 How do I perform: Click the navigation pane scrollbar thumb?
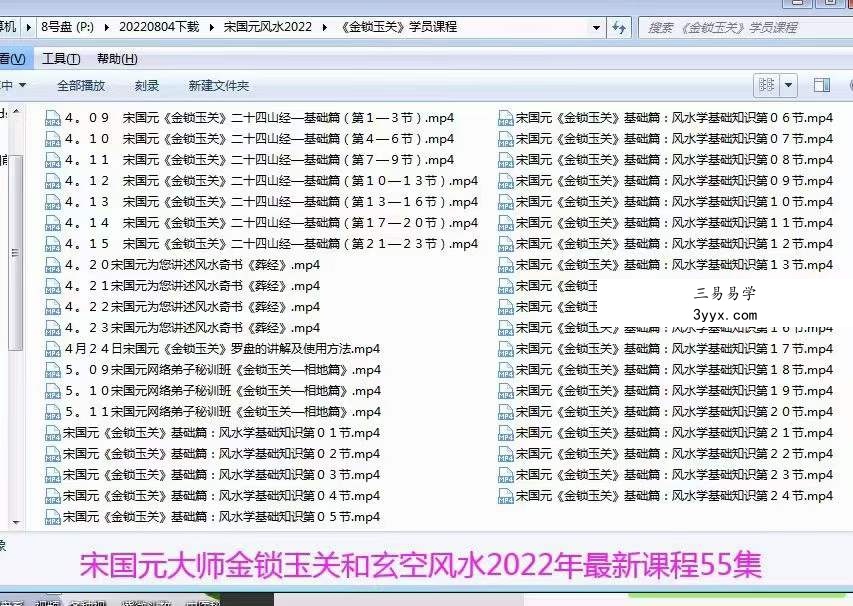[x=16, y=252]
